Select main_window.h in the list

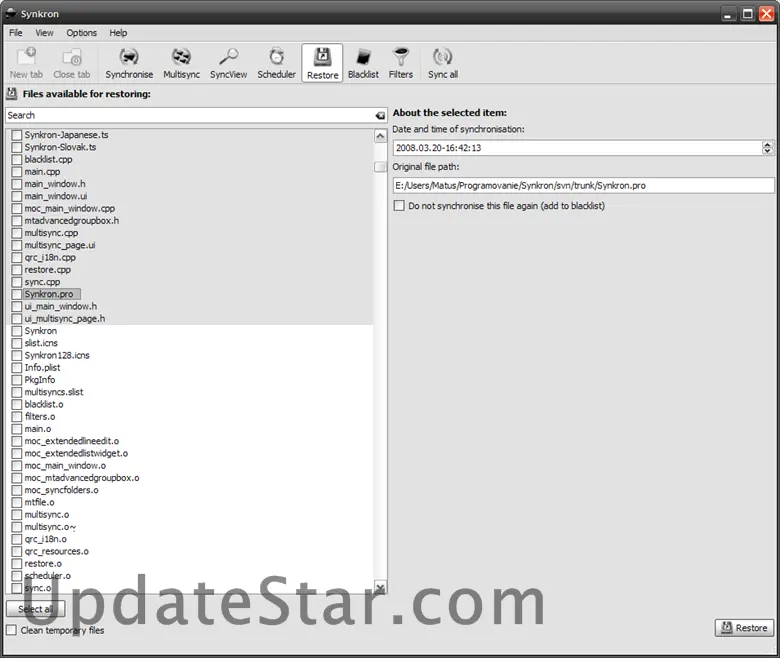[55, 184]
